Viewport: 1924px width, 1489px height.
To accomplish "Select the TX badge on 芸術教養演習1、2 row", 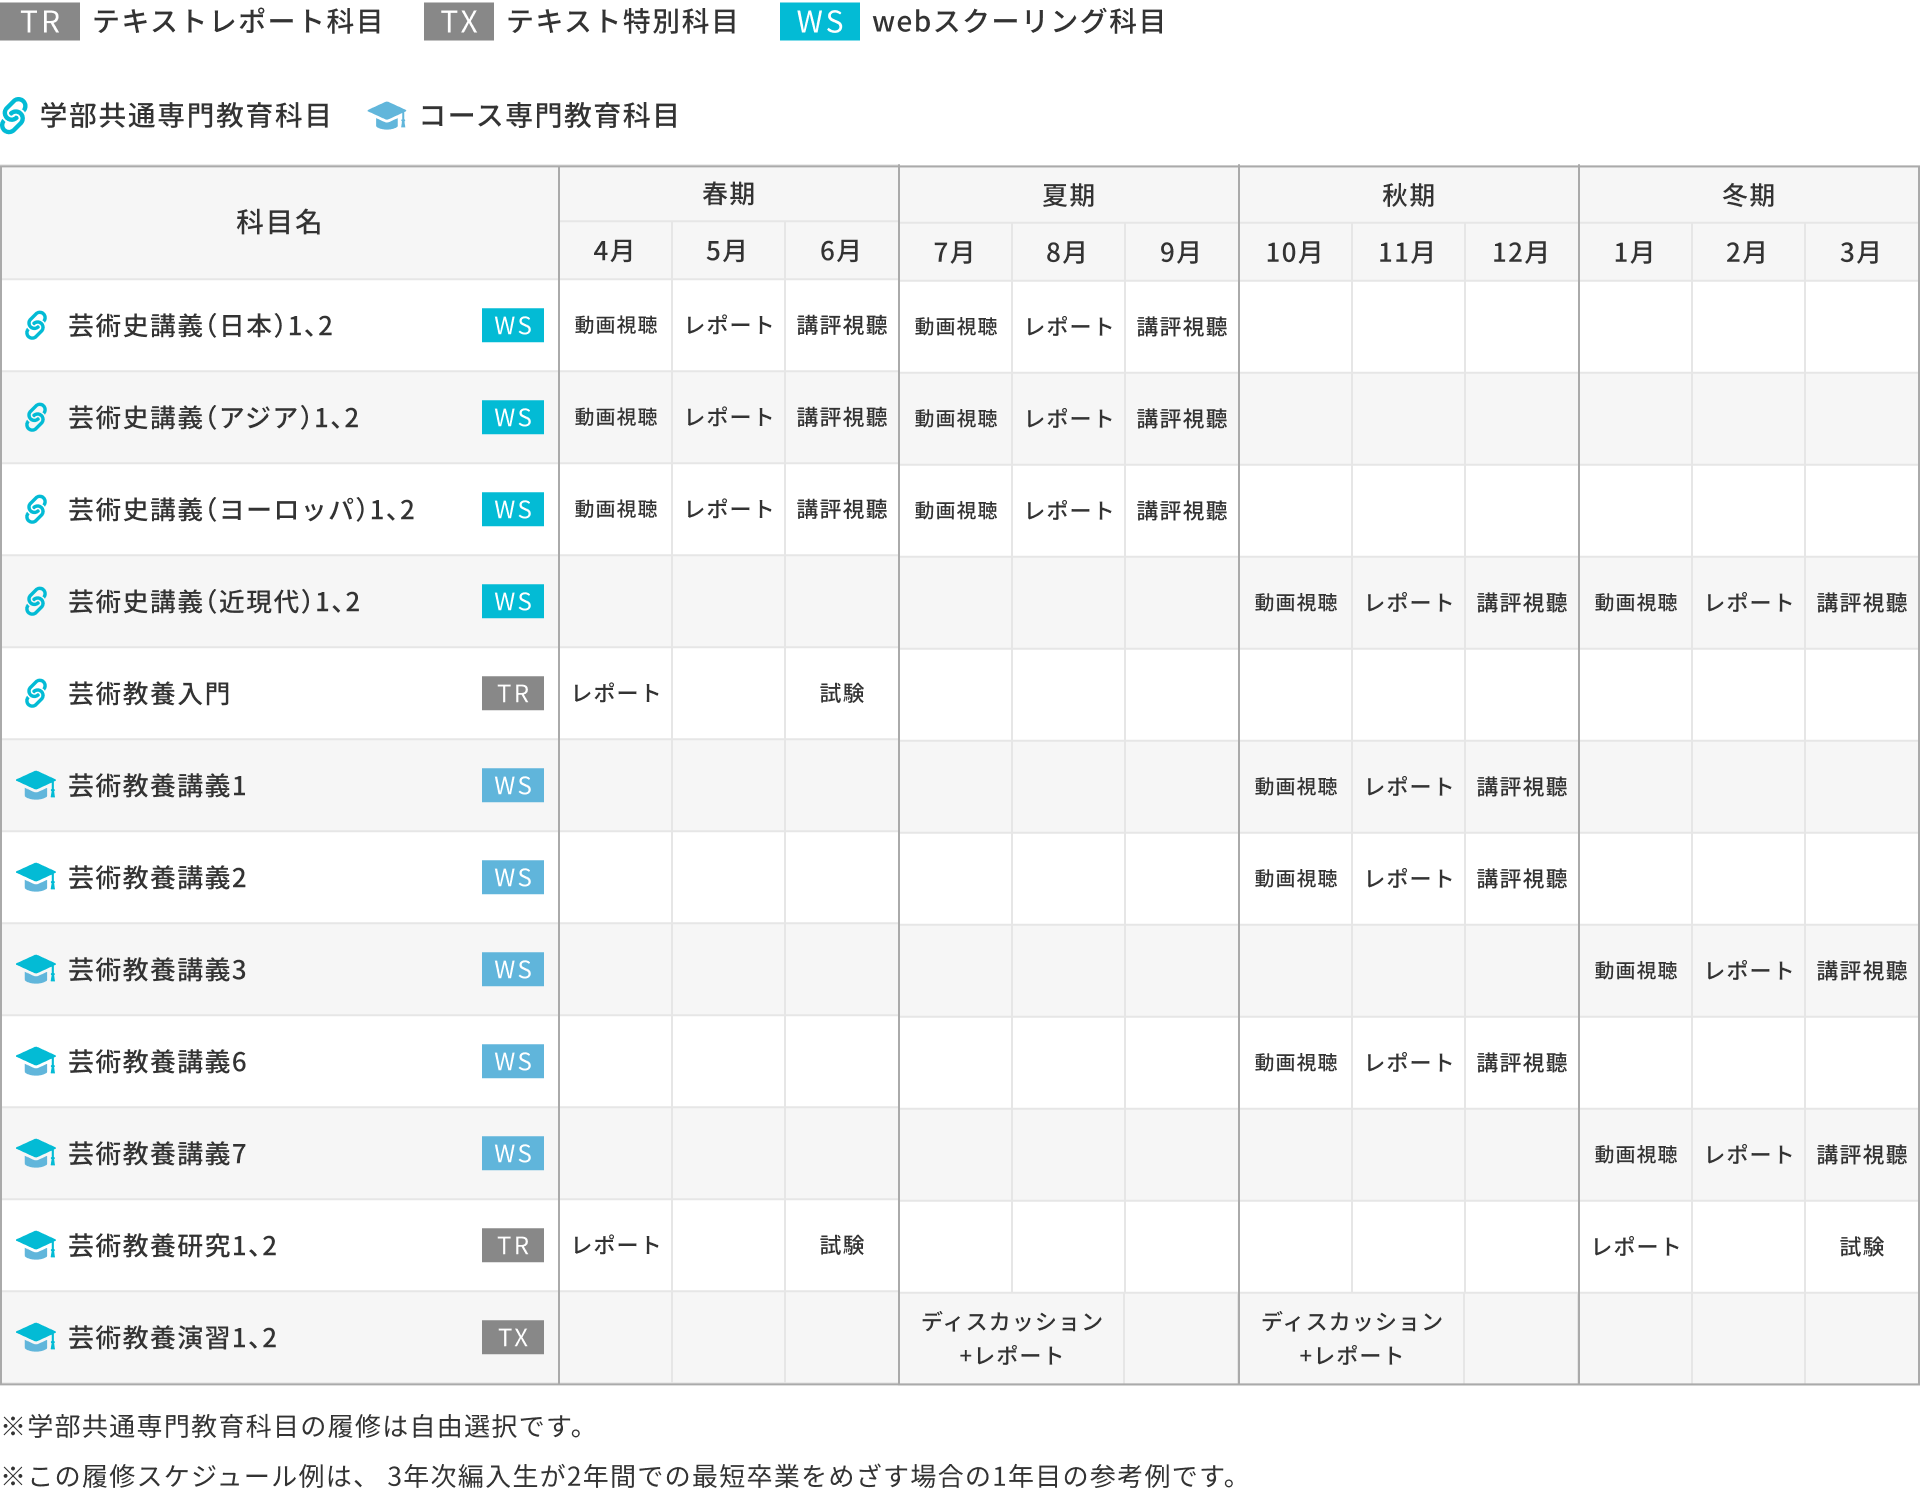I will (512, 1338).
